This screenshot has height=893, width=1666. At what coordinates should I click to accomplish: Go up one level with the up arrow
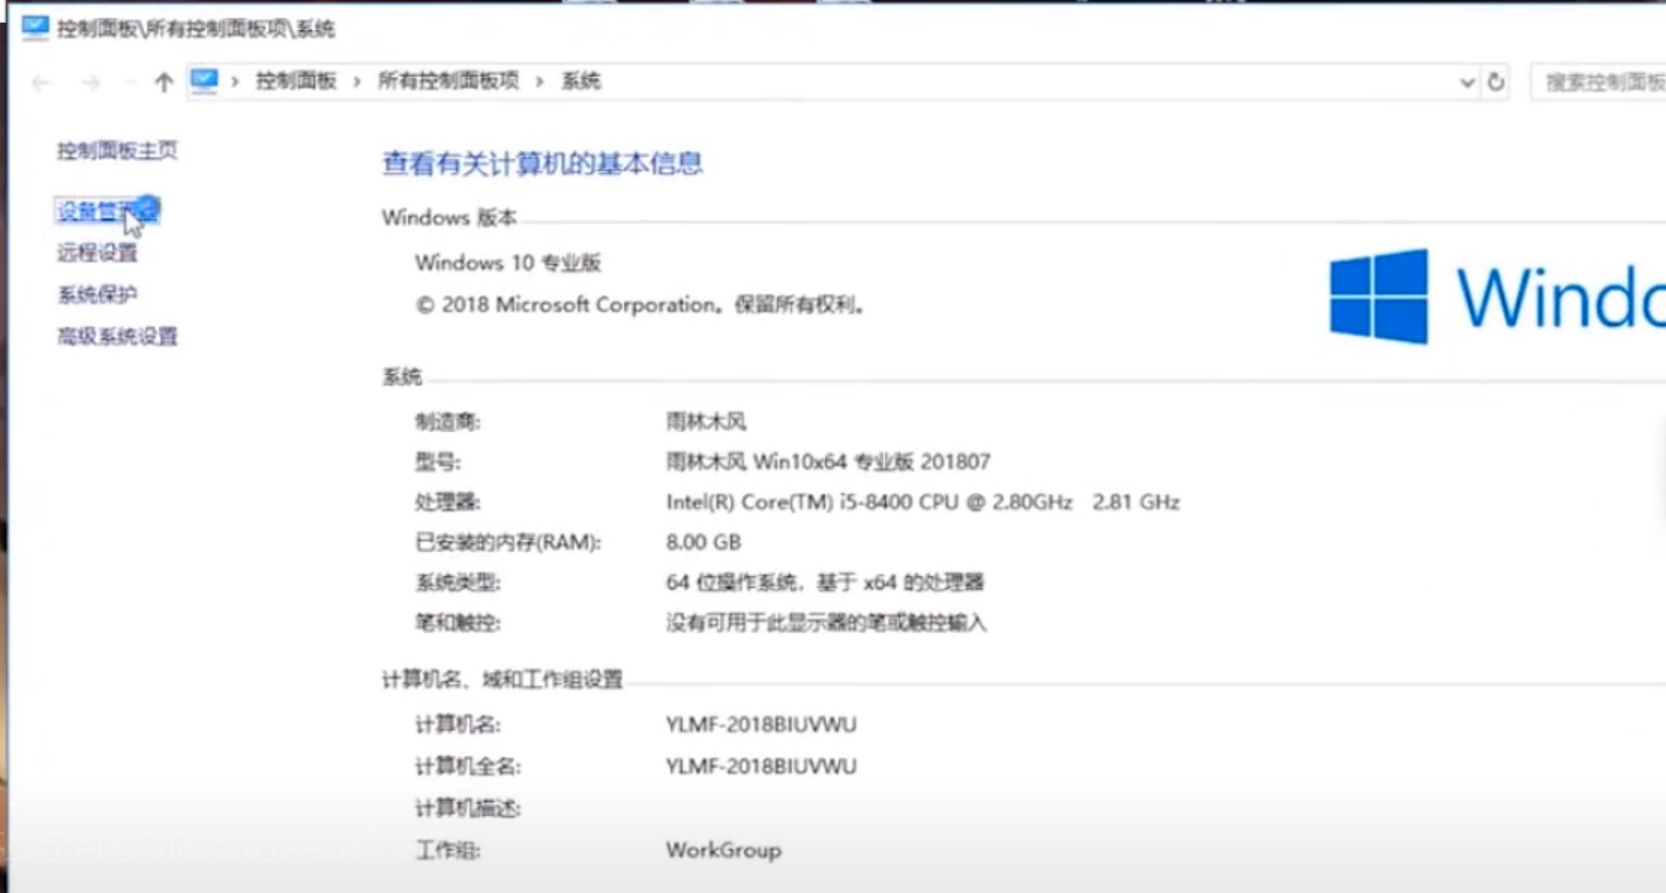tap(163, 82)
